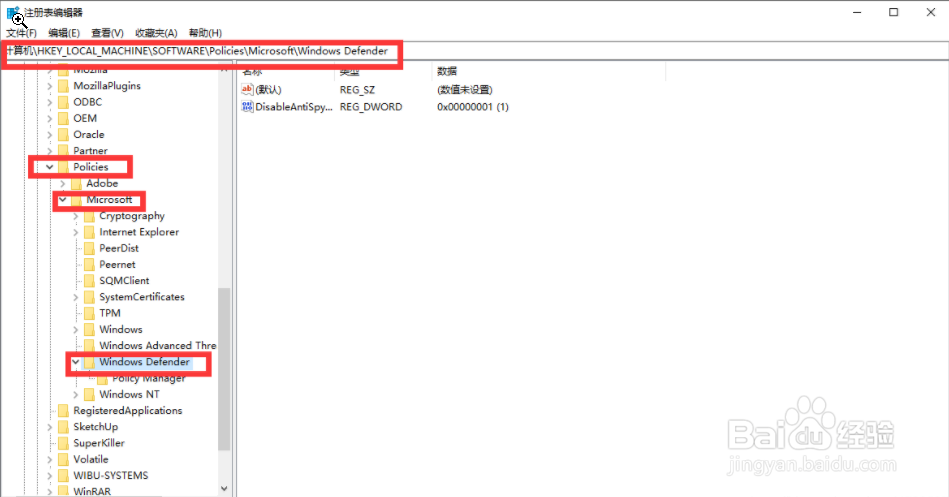Click the registry path address bar

pyautogui.click(x=474, y=51)
